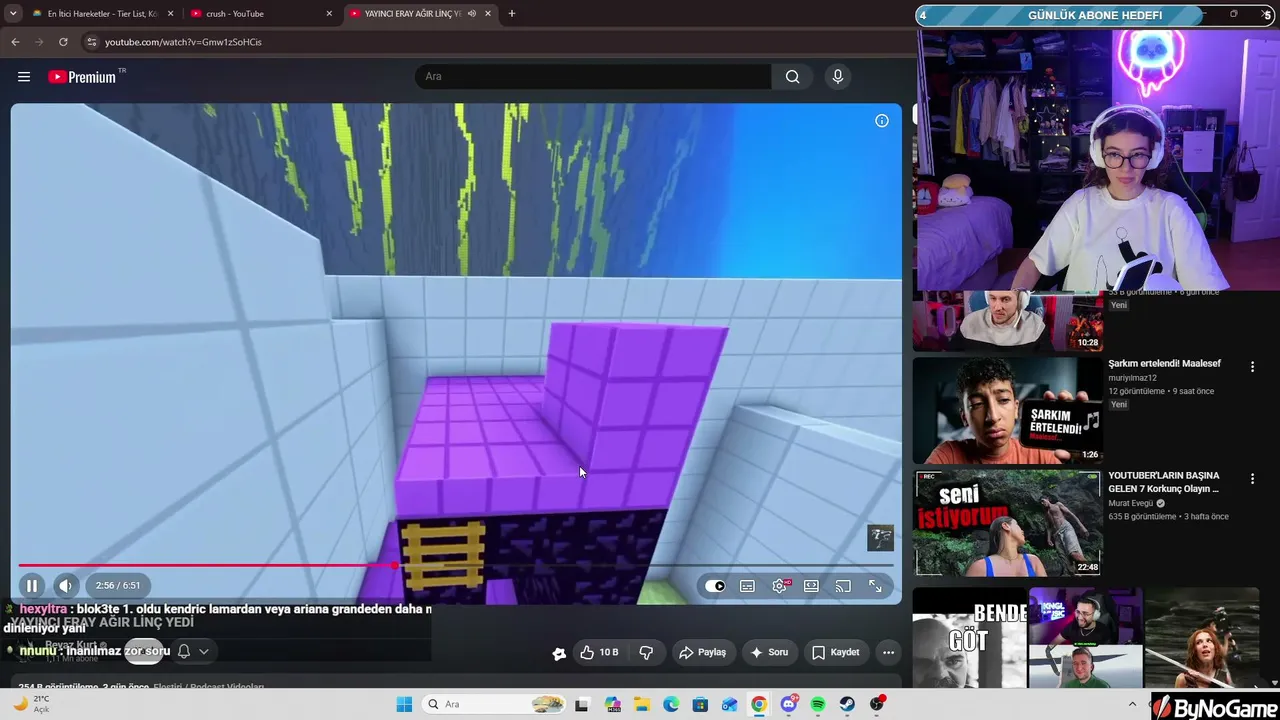Click the taskbar search box Ara

[494, 704]
